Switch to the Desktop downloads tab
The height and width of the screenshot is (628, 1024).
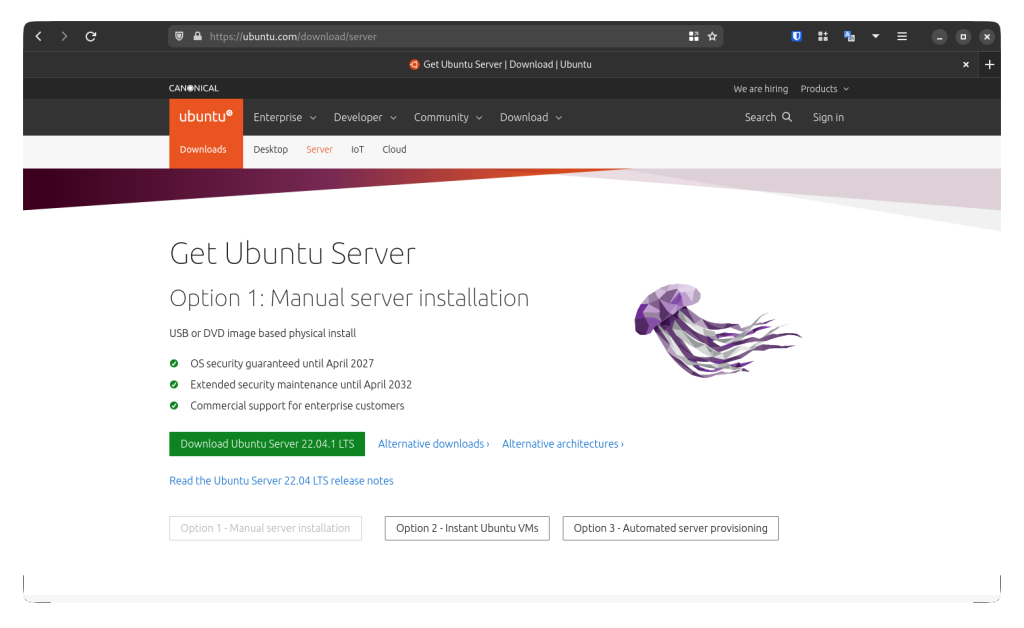pos(270,149)
